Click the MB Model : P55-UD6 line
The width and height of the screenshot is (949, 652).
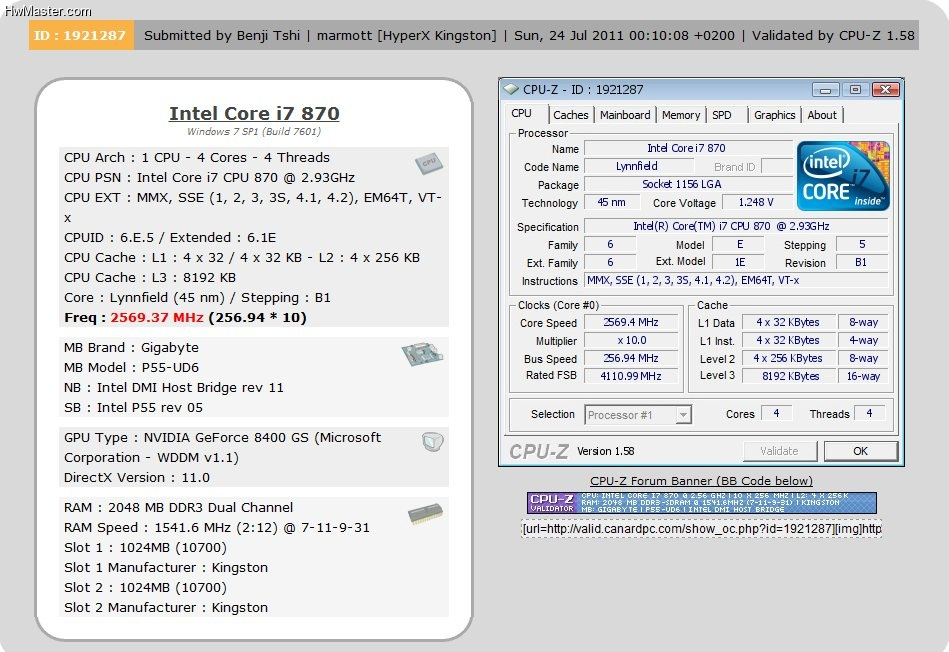pos(131,367)
